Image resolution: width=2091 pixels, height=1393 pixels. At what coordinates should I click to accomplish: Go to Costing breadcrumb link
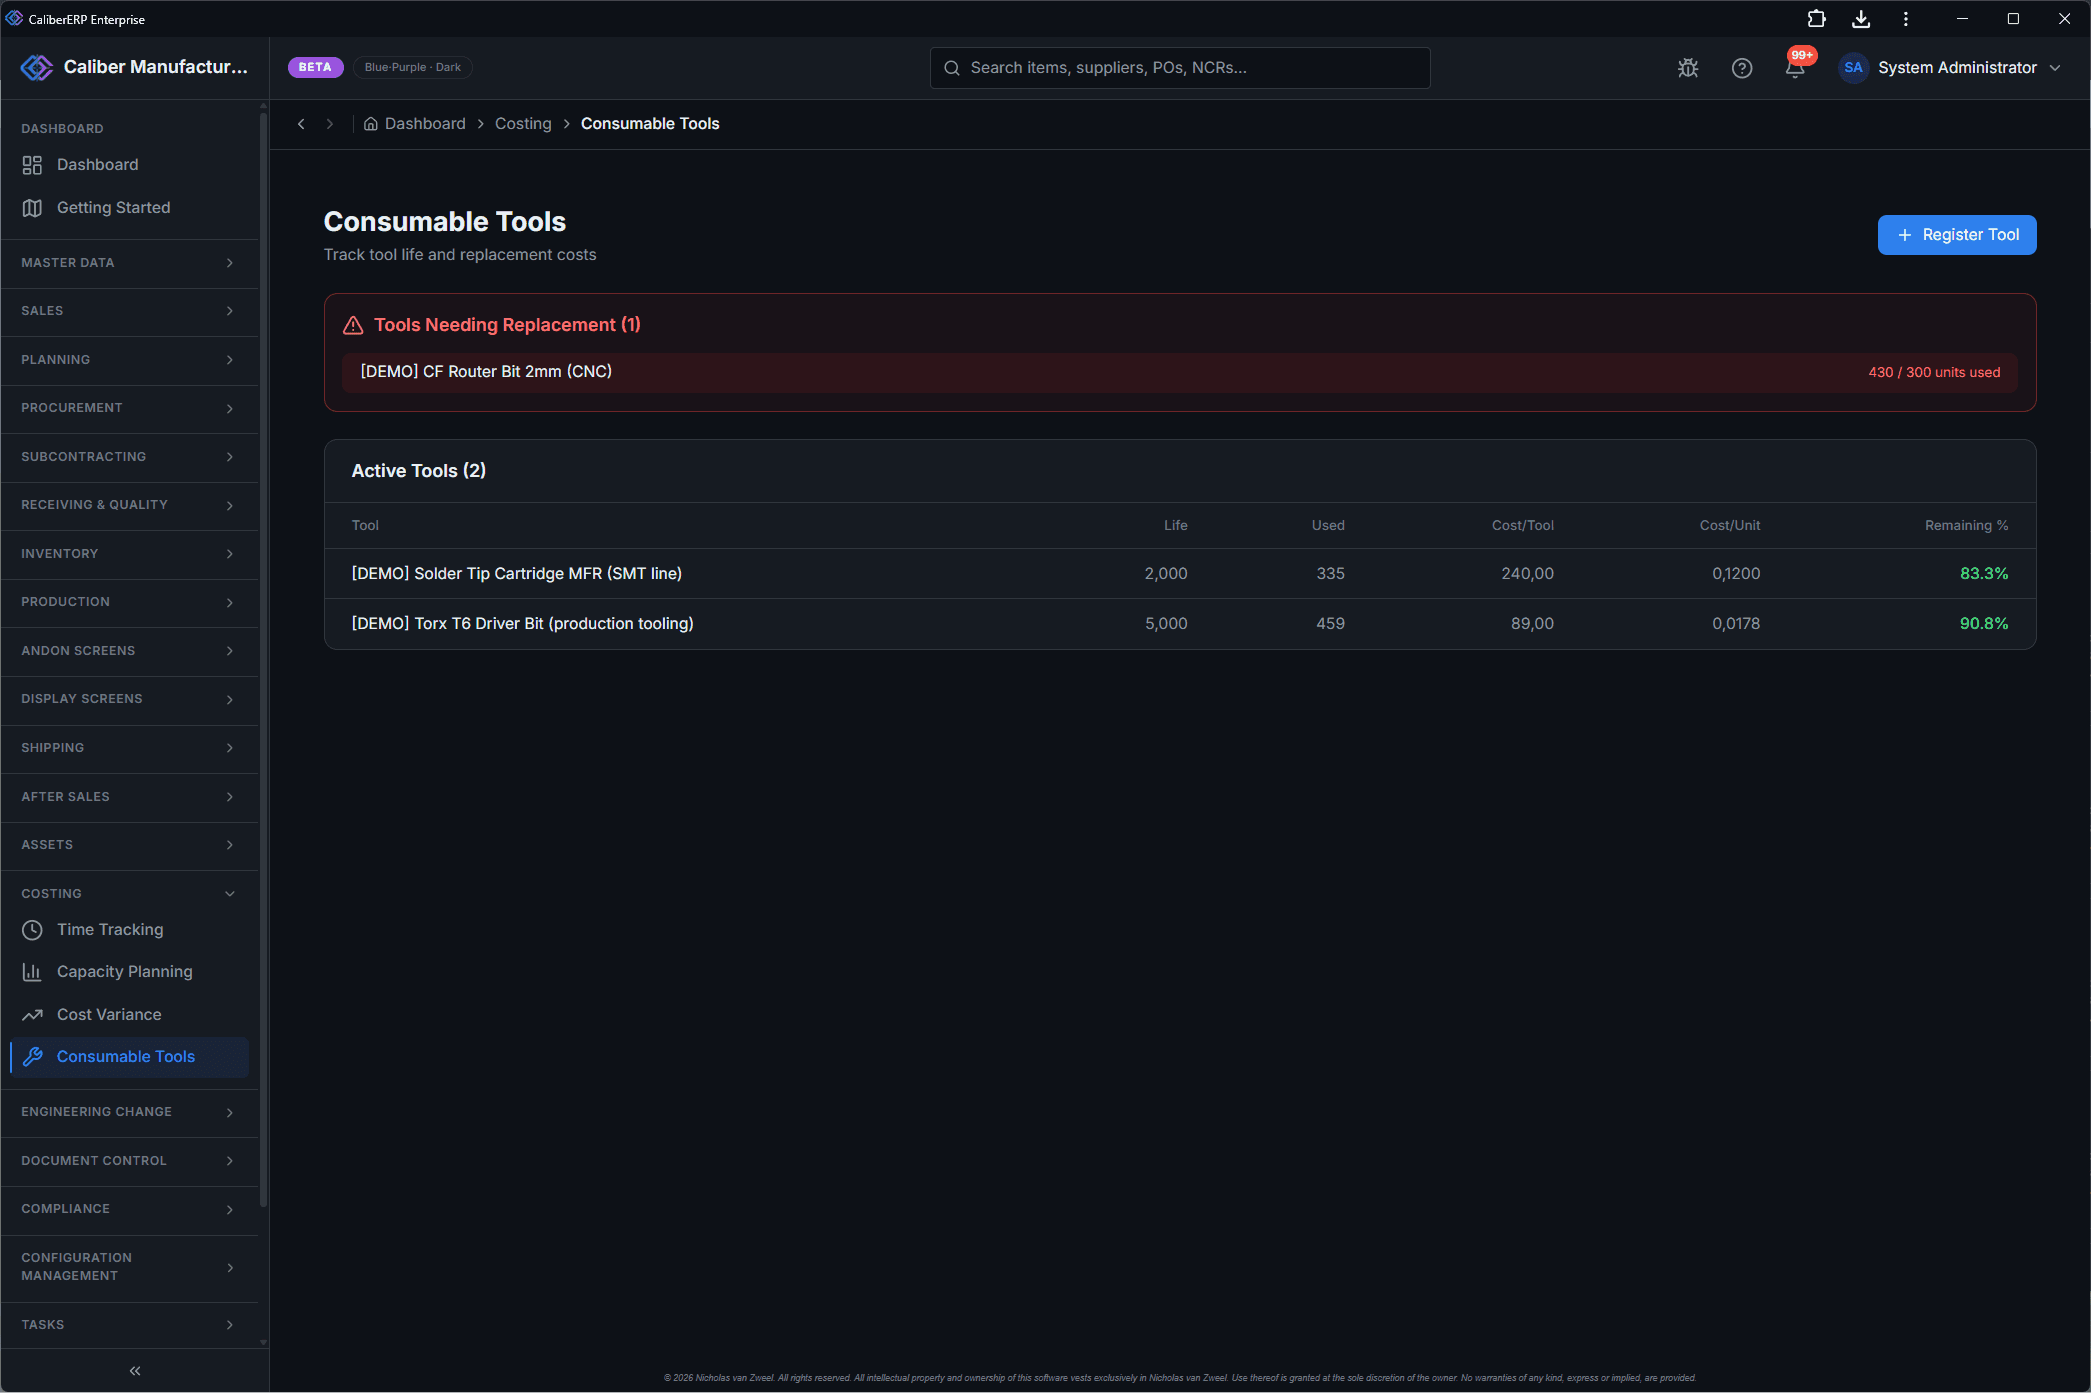click(523, 124)
